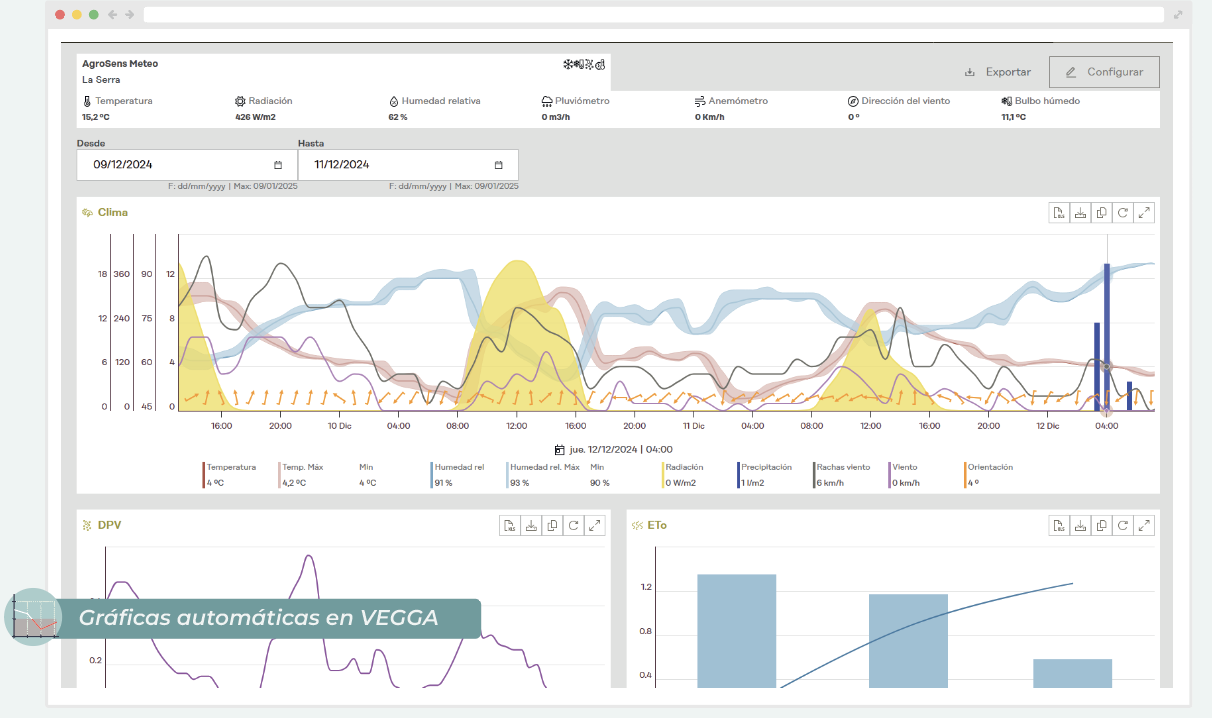Image resolution: width=1212 pixels, height=718 pixels.
Task: Open the Desde date picker calendar
Action: point(278,165)
